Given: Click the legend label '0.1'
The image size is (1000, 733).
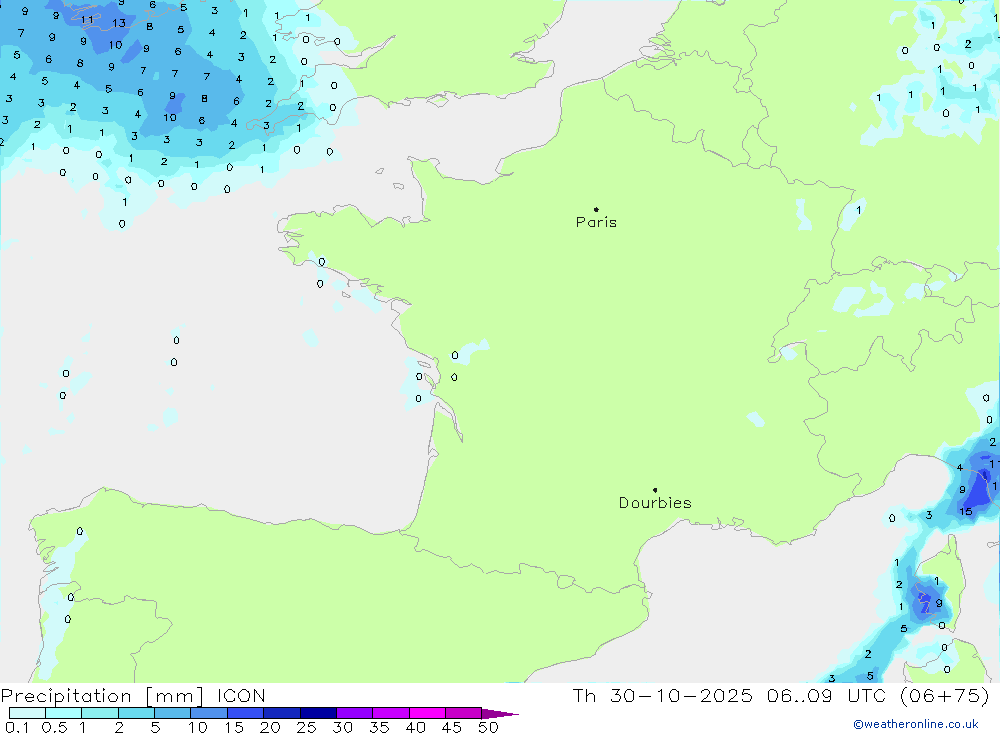Looking at the screenshot, I should point(17,727).
